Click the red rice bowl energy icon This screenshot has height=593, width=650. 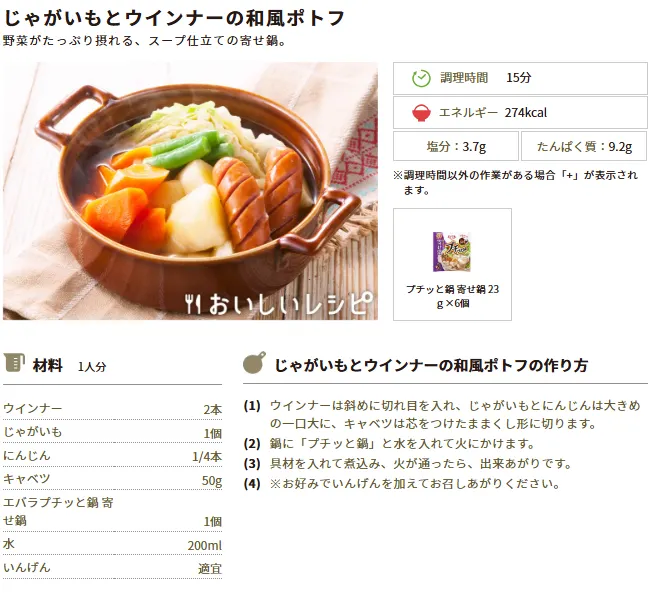click(421, 113)
